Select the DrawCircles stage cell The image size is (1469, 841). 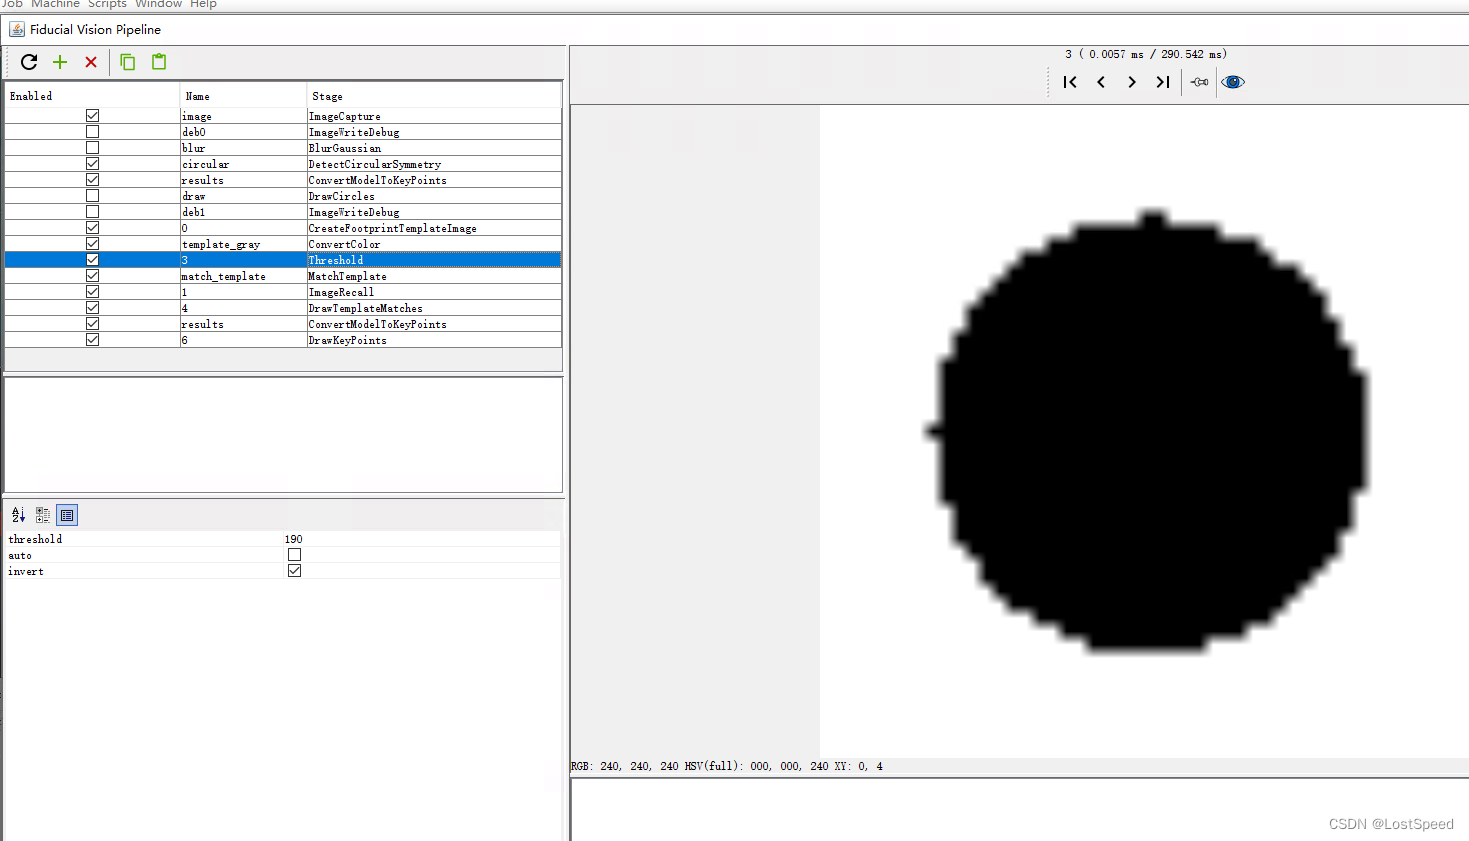tap(434, 196)
